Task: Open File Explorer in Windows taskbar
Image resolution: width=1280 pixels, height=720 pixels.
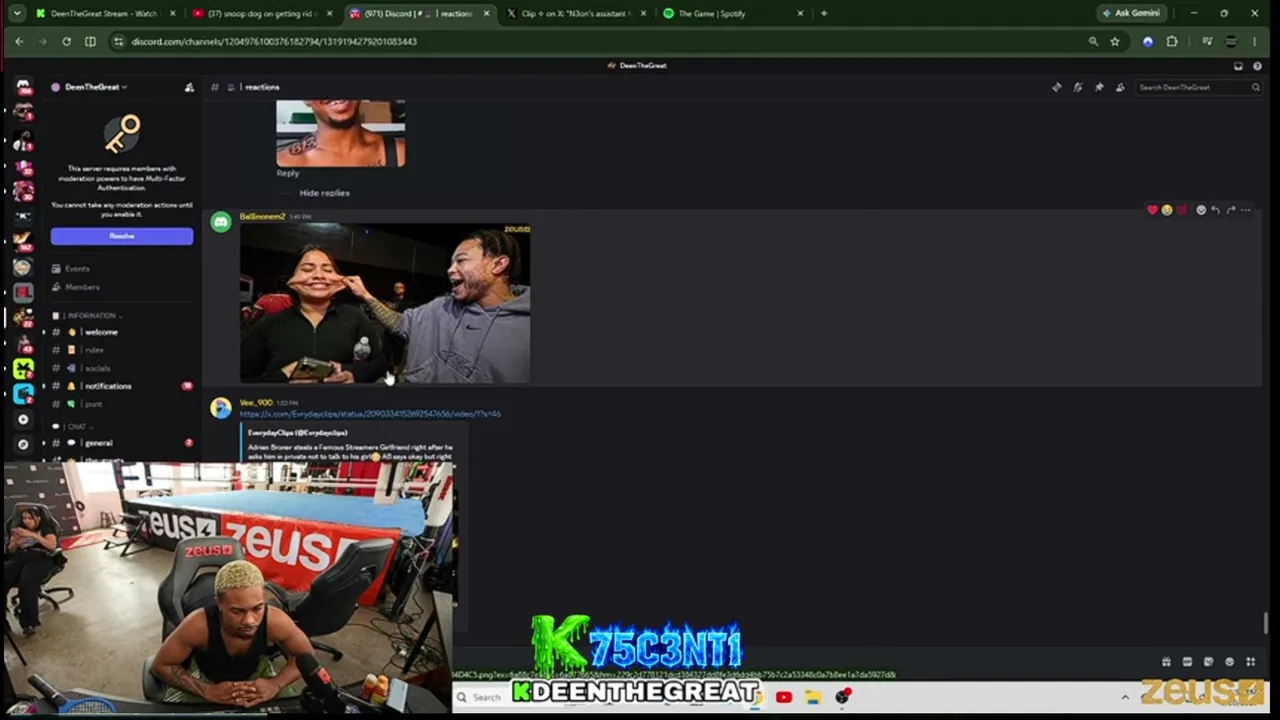Action: click(x=812, y=697)
